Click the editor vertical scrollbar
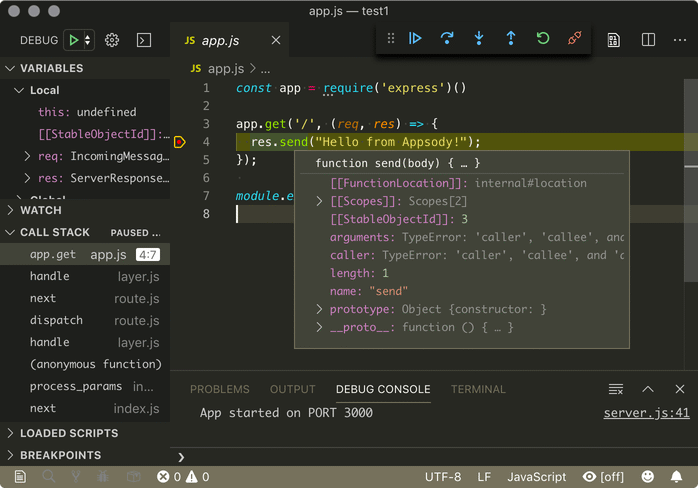Screen dimensions: 698x488 [691, 180]
